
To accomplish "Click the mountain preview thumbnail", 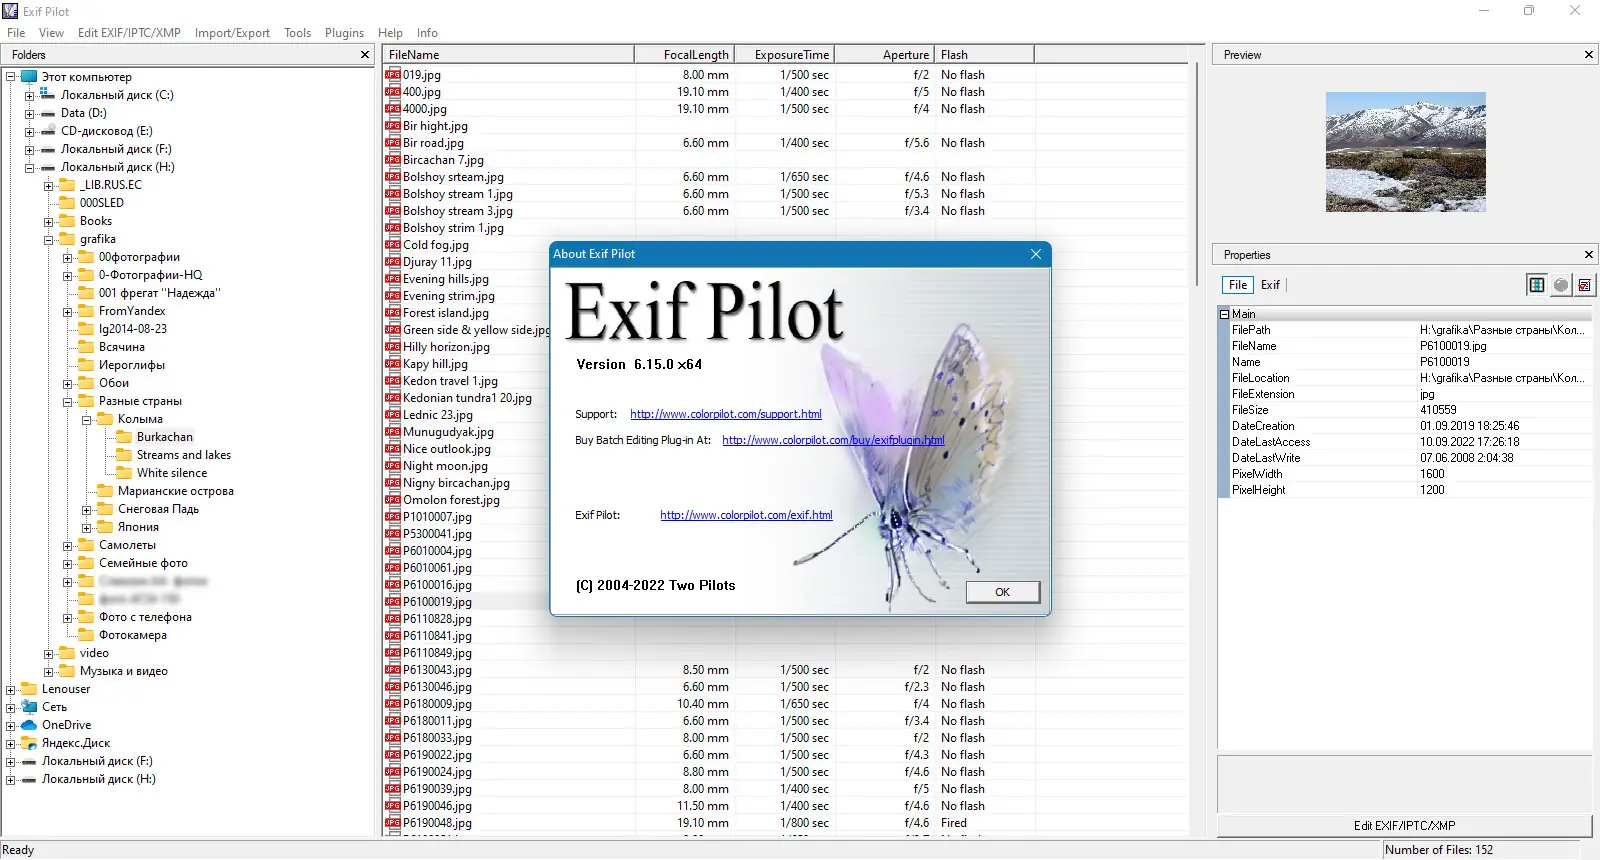I will 1405,152.
